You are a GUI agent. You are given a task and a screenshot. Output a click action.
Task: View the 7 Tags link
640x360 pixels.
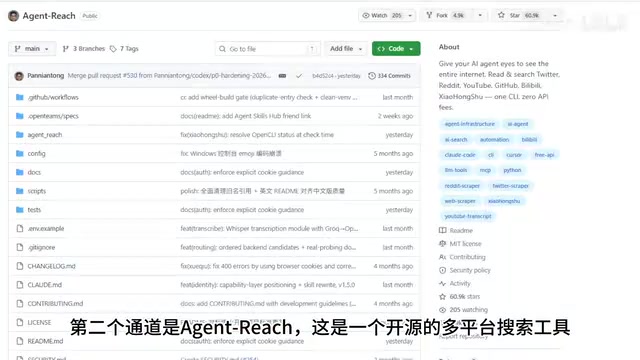[x=124, y=49]
